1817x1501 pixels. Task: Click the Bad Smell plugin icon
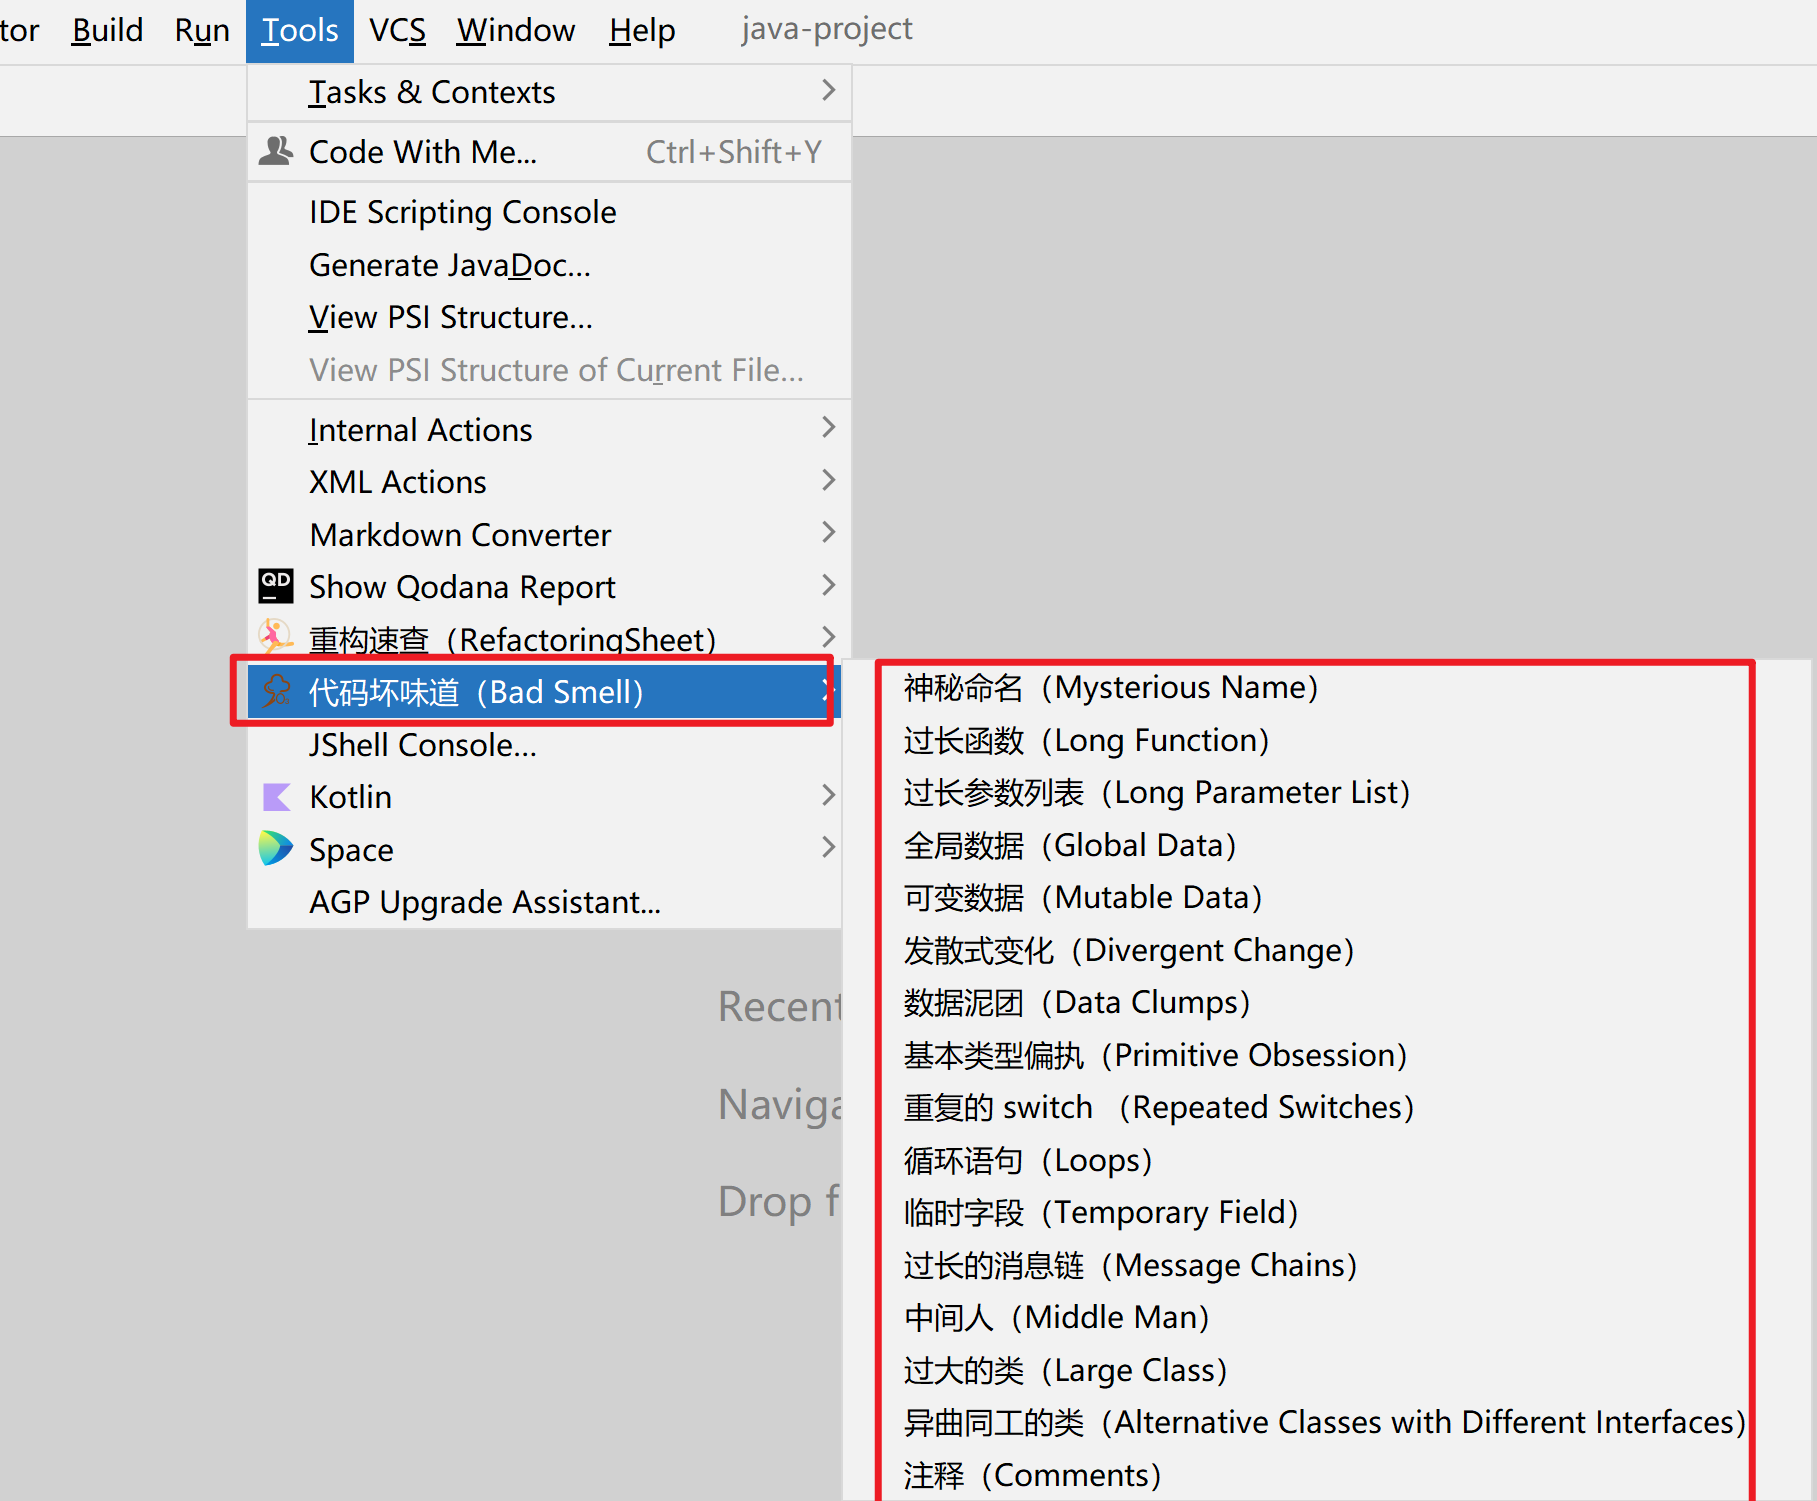tap(276, 691)
